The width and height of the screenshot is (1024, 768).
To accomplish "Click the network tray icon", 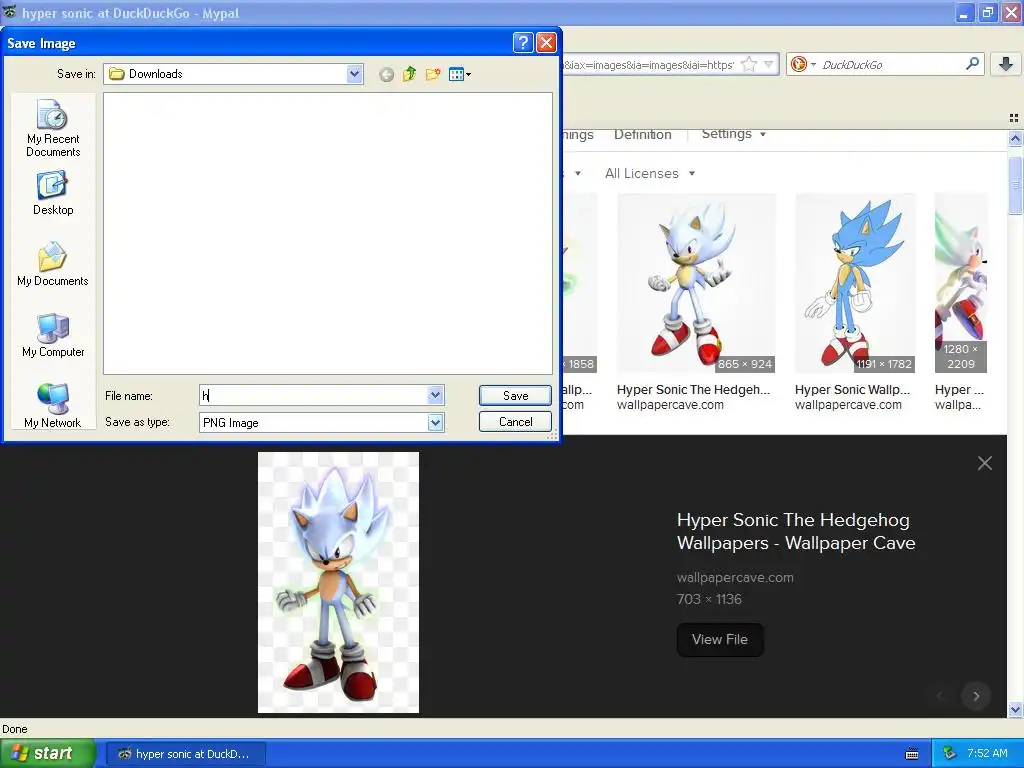I will (x=950, y=753).
